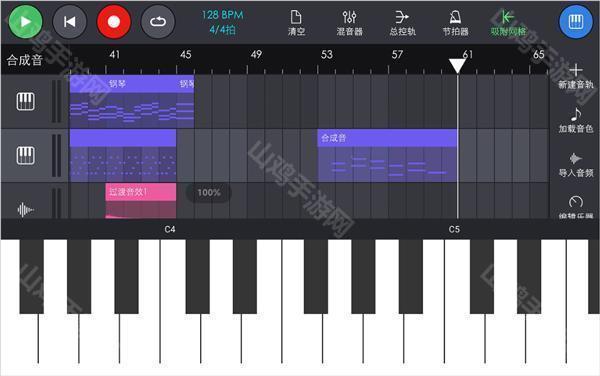Click the 100% volume badge
Image resolution: width=600 pixels, height=376 pixels.
tap(209, 192)
